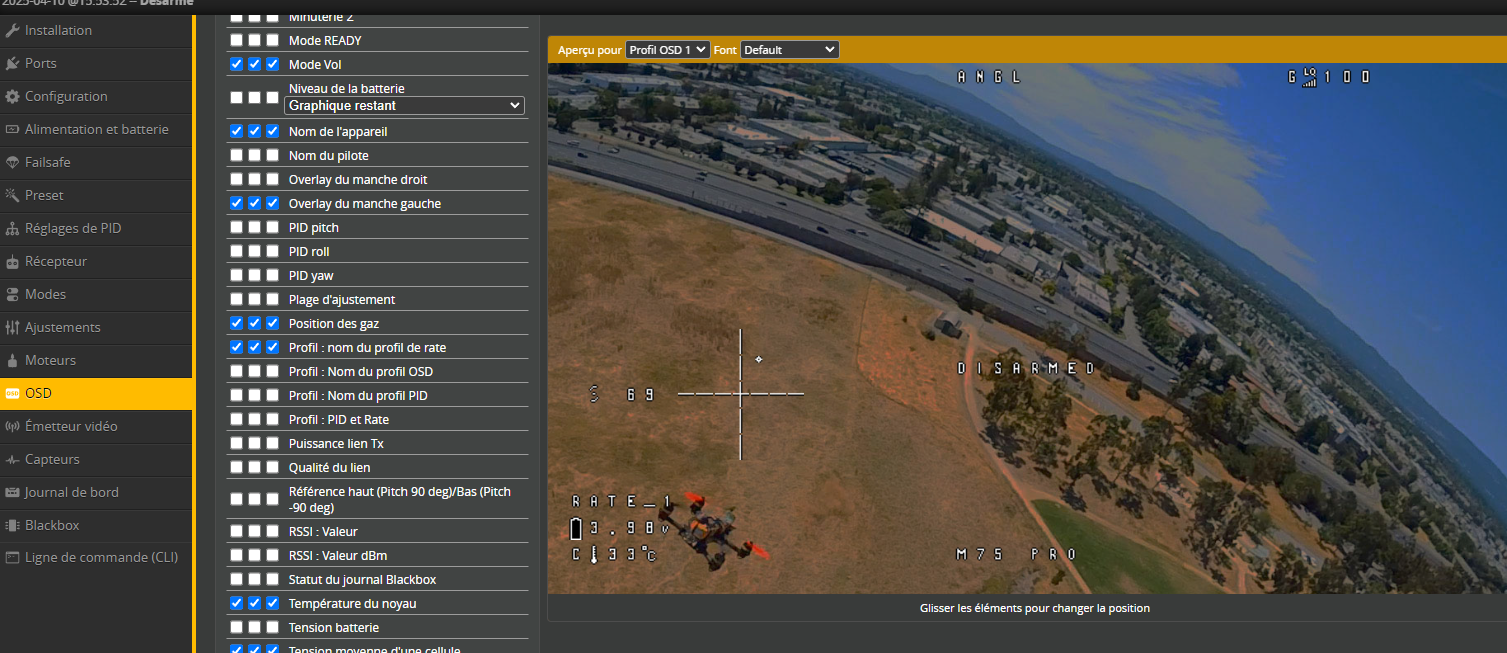The width and height of the screenshot is (1507, 653).
Task: Open the Font Default dropdown
Action: tap(789, 49)
